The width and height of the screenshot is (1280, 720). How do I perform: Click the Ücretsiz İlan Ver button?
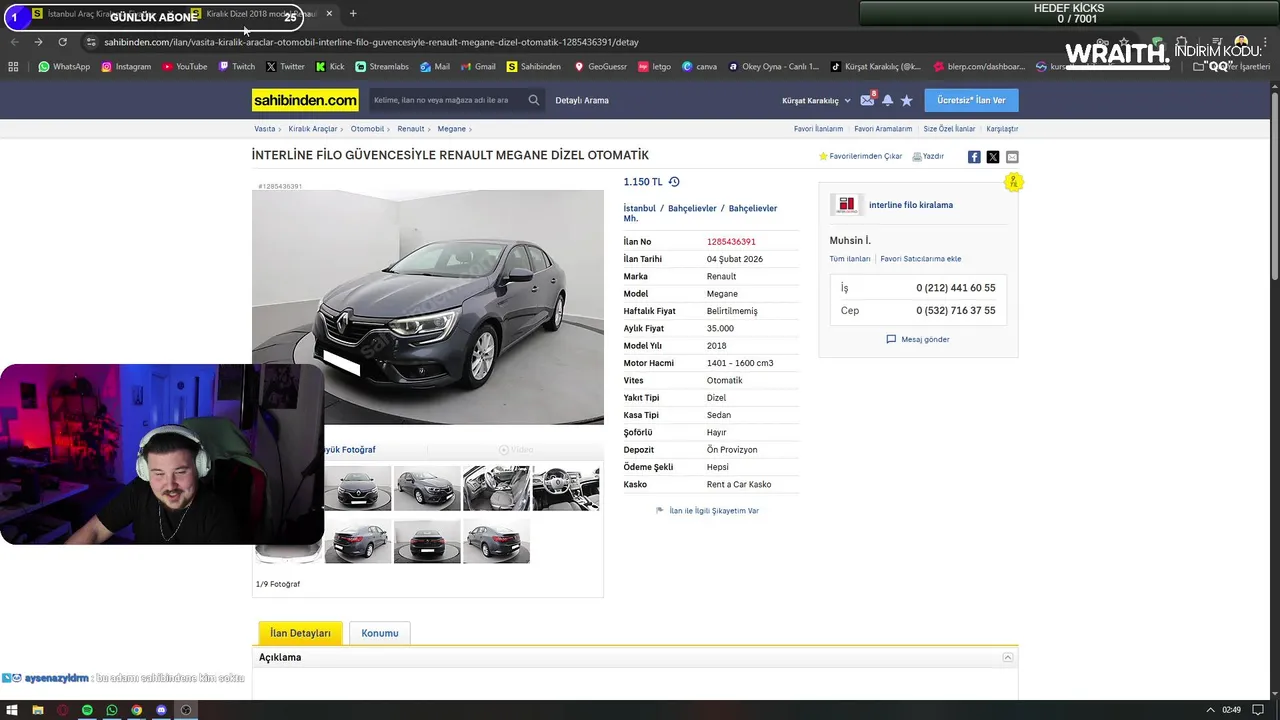click(x=971, y=100)
